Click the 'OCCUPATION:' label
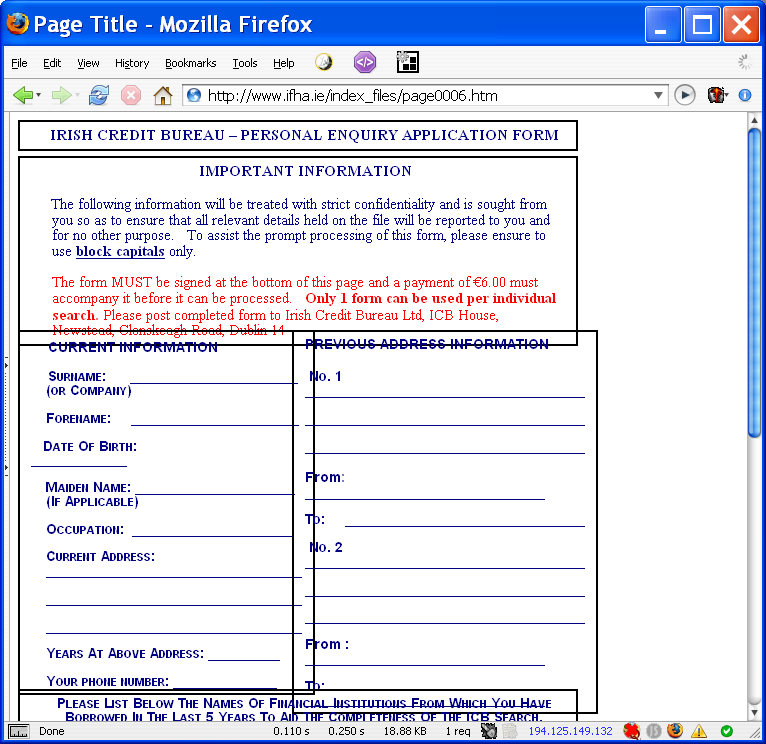The height and width of the screenshot is (744, 766). pos(85,530)
